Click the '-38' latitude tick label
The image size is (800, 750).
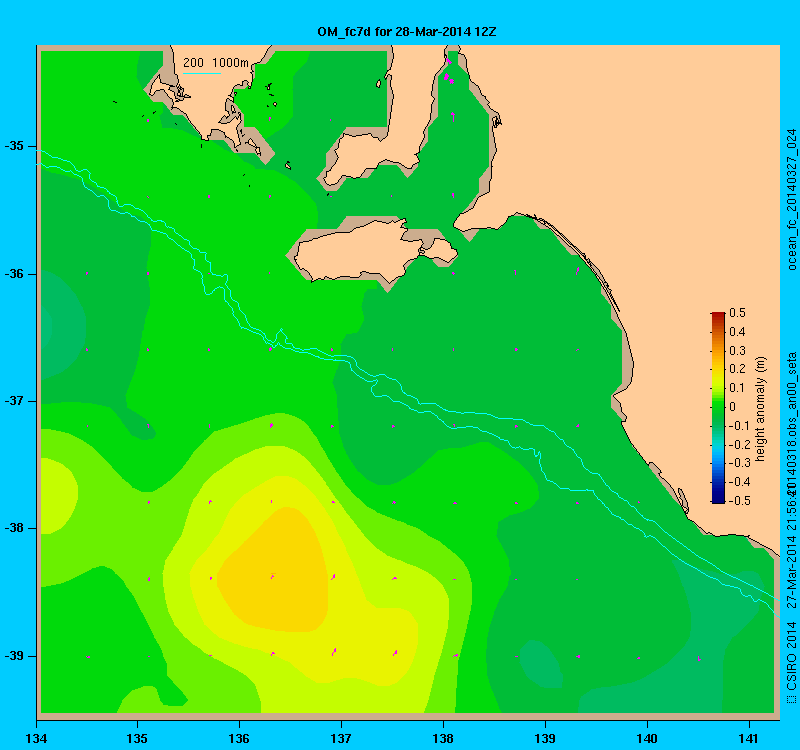point(14,528)
